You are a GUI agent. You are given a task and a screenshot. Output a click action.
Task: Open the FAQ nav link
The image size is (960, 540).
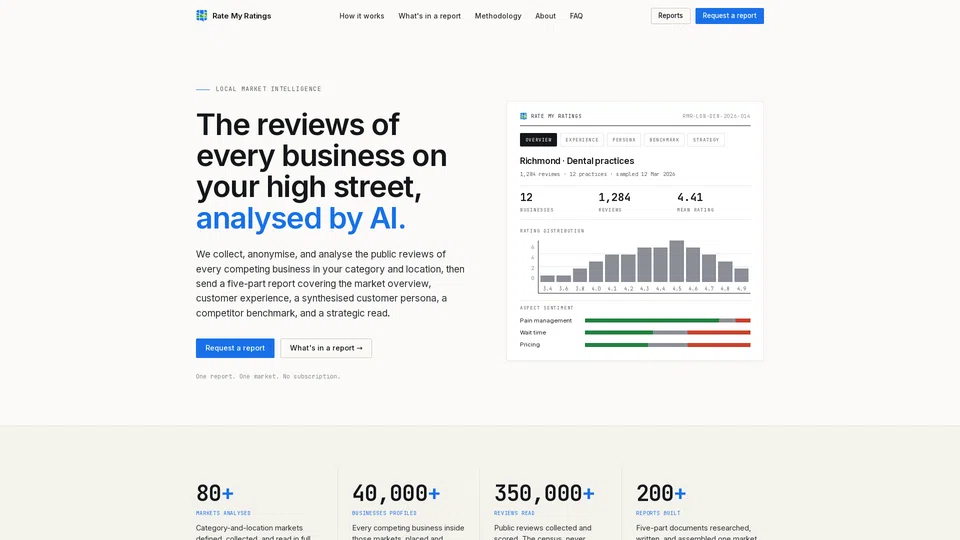tap(576, 16)
